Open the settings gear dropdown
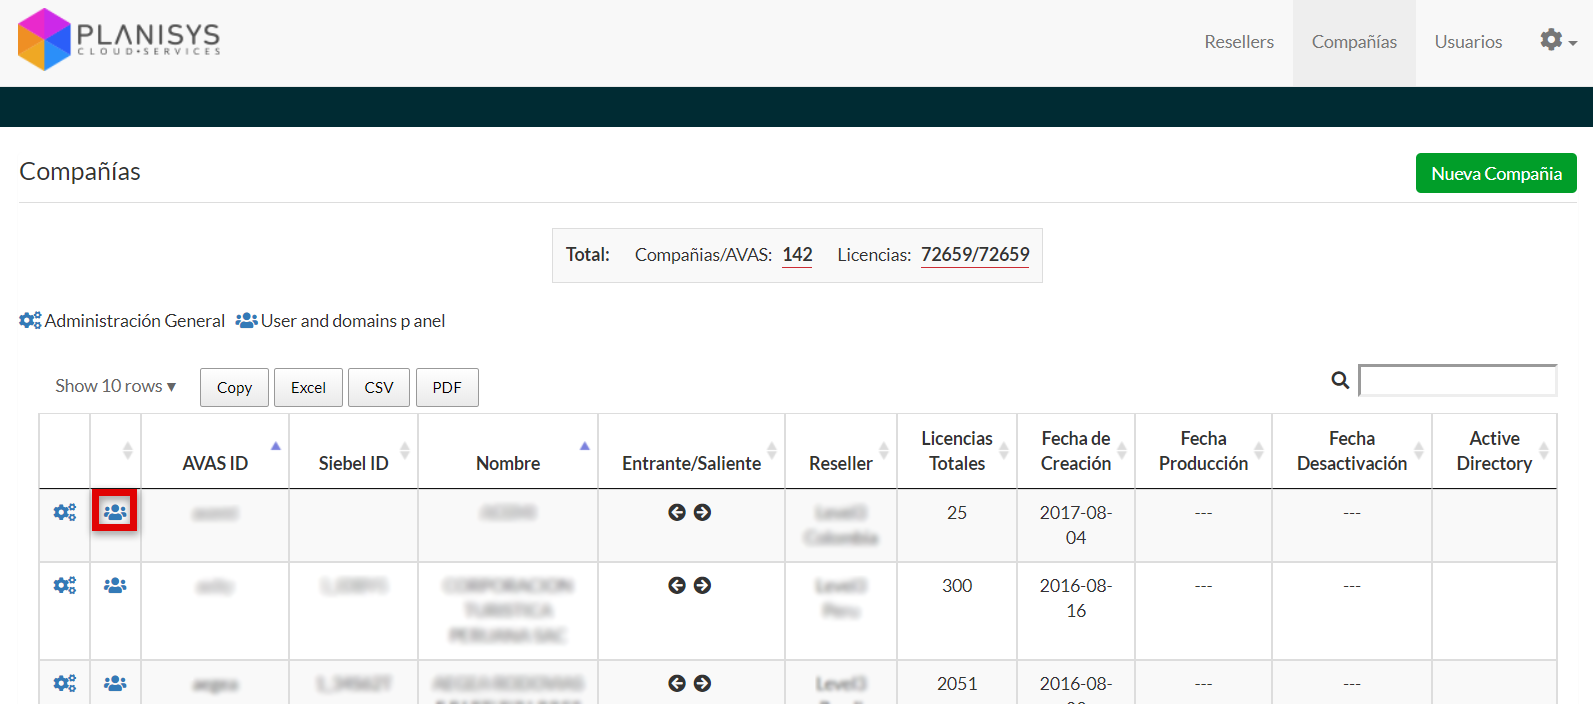This screenshot has width=1593, height=704. pyautogui.click(x=1557, y=41)
